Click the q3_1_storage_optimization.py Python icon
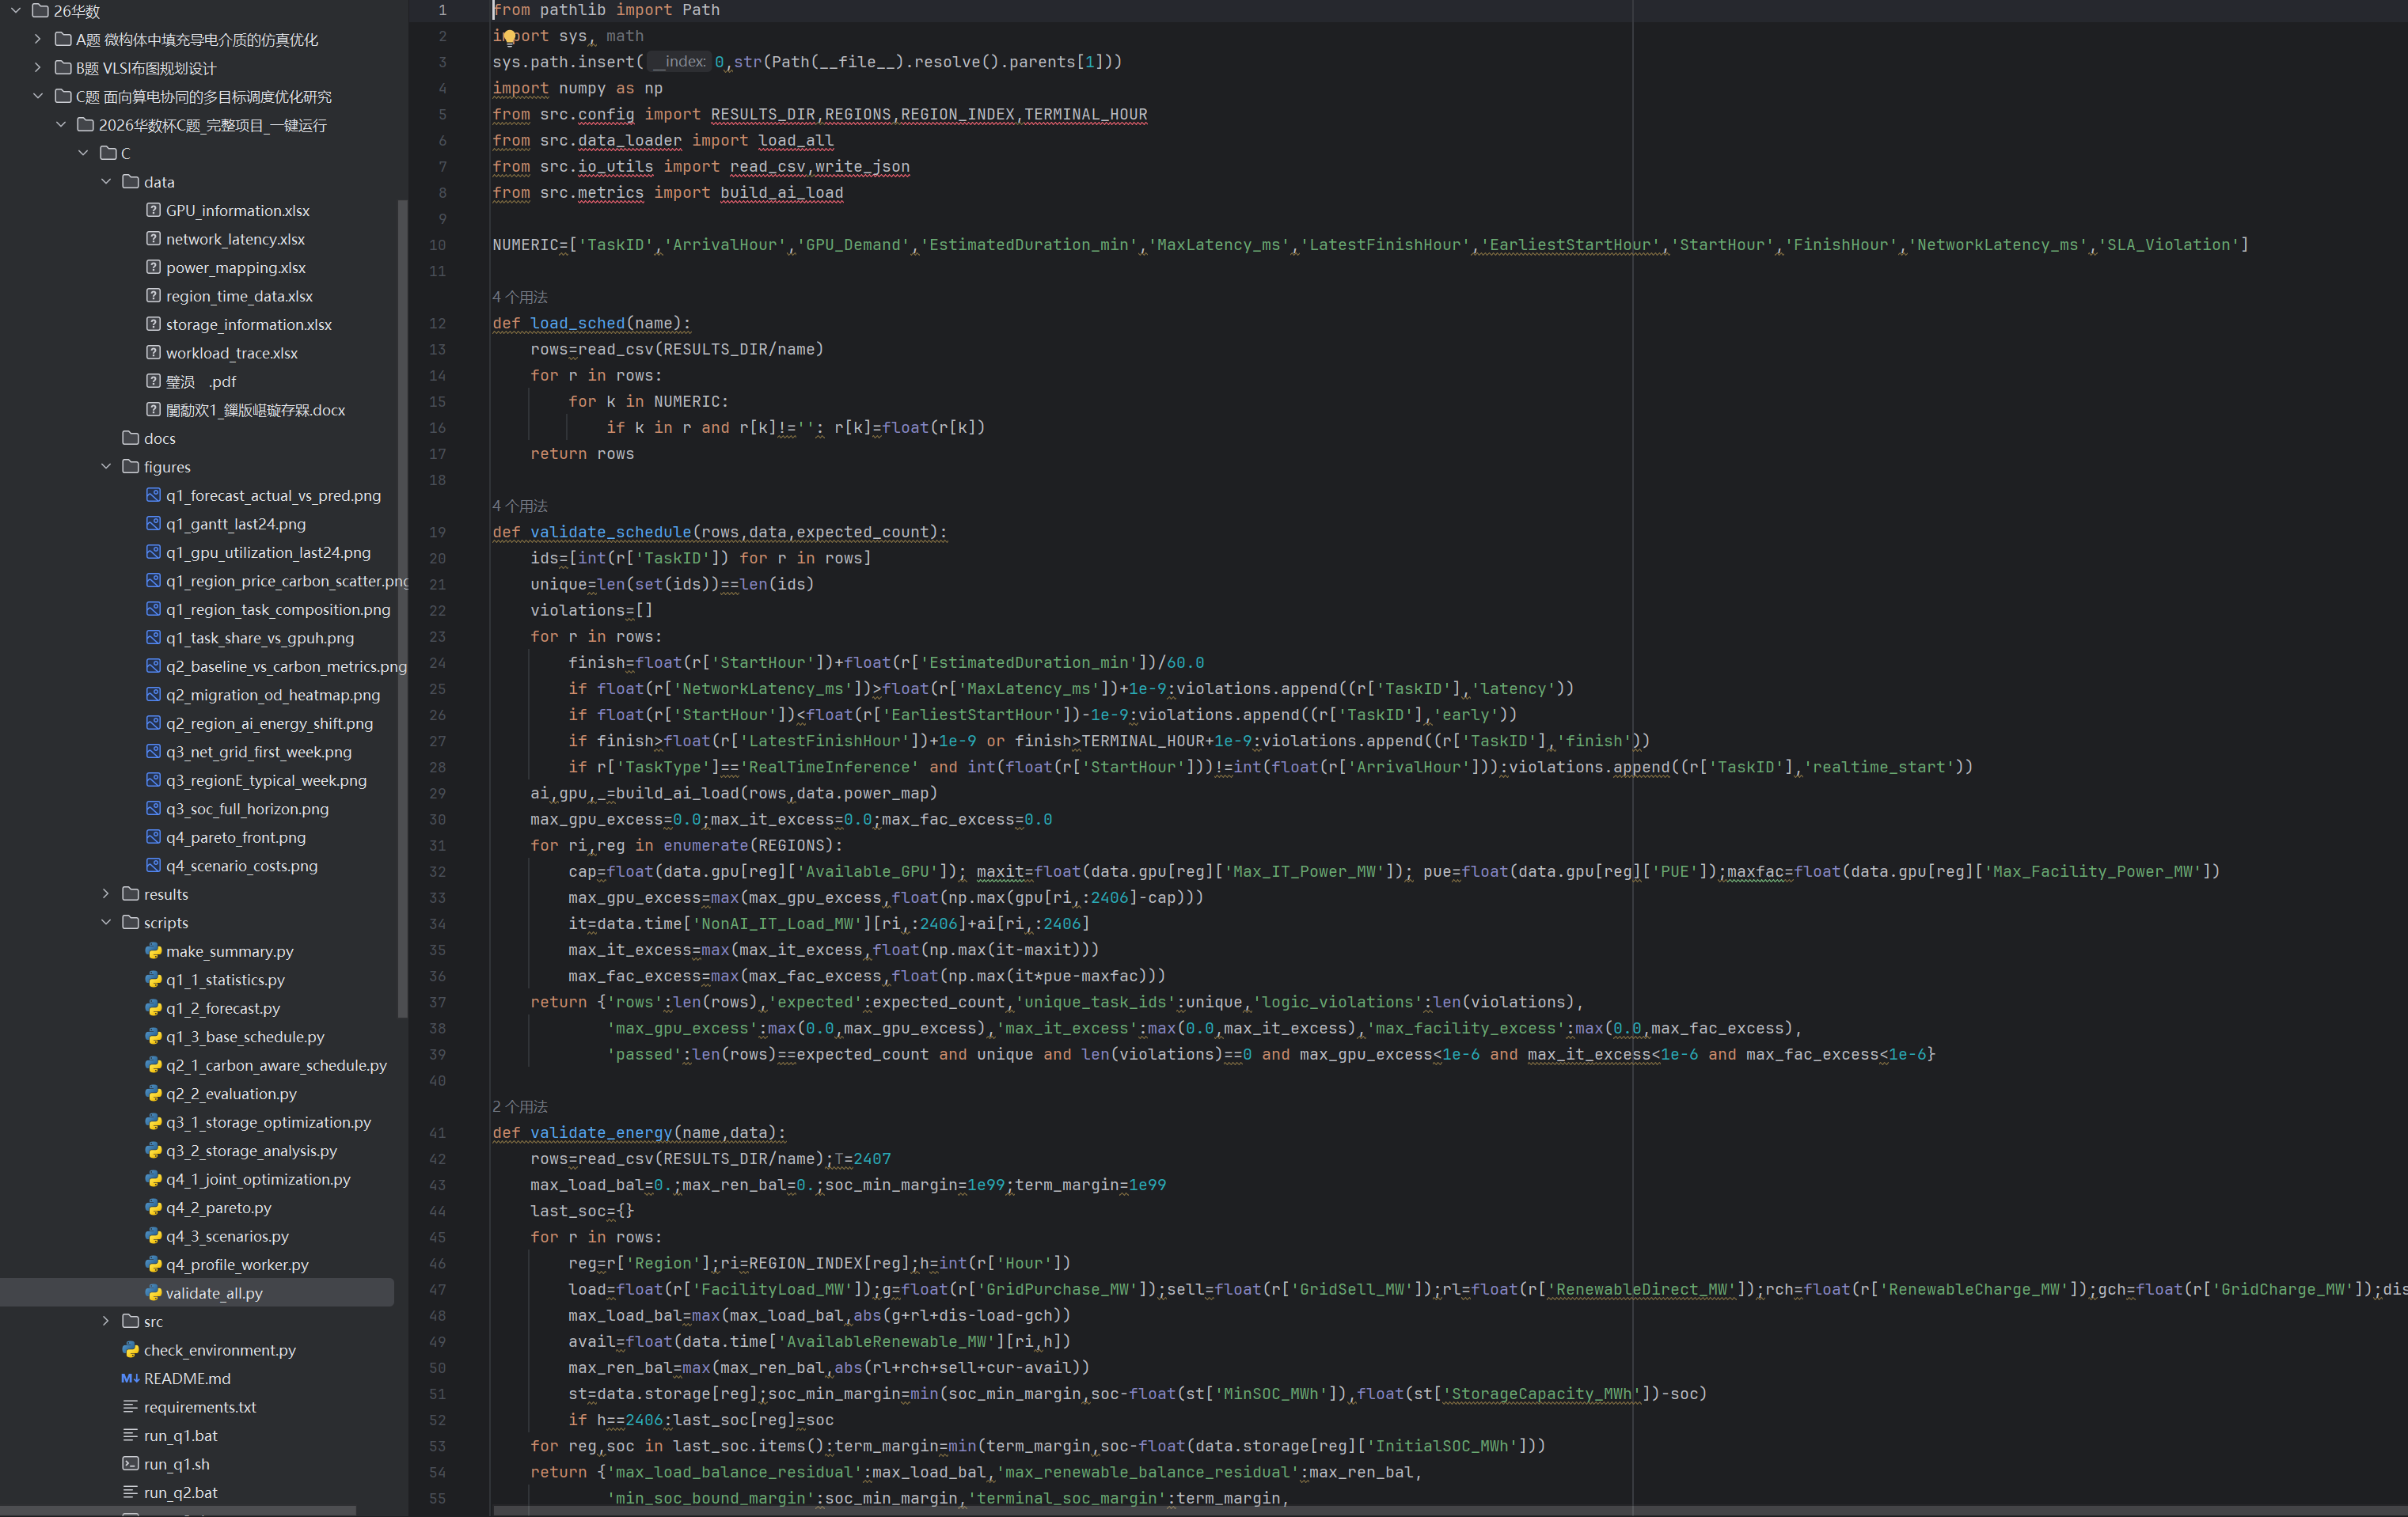Screen dimensions: 2408x1517 click(153, 1122)
